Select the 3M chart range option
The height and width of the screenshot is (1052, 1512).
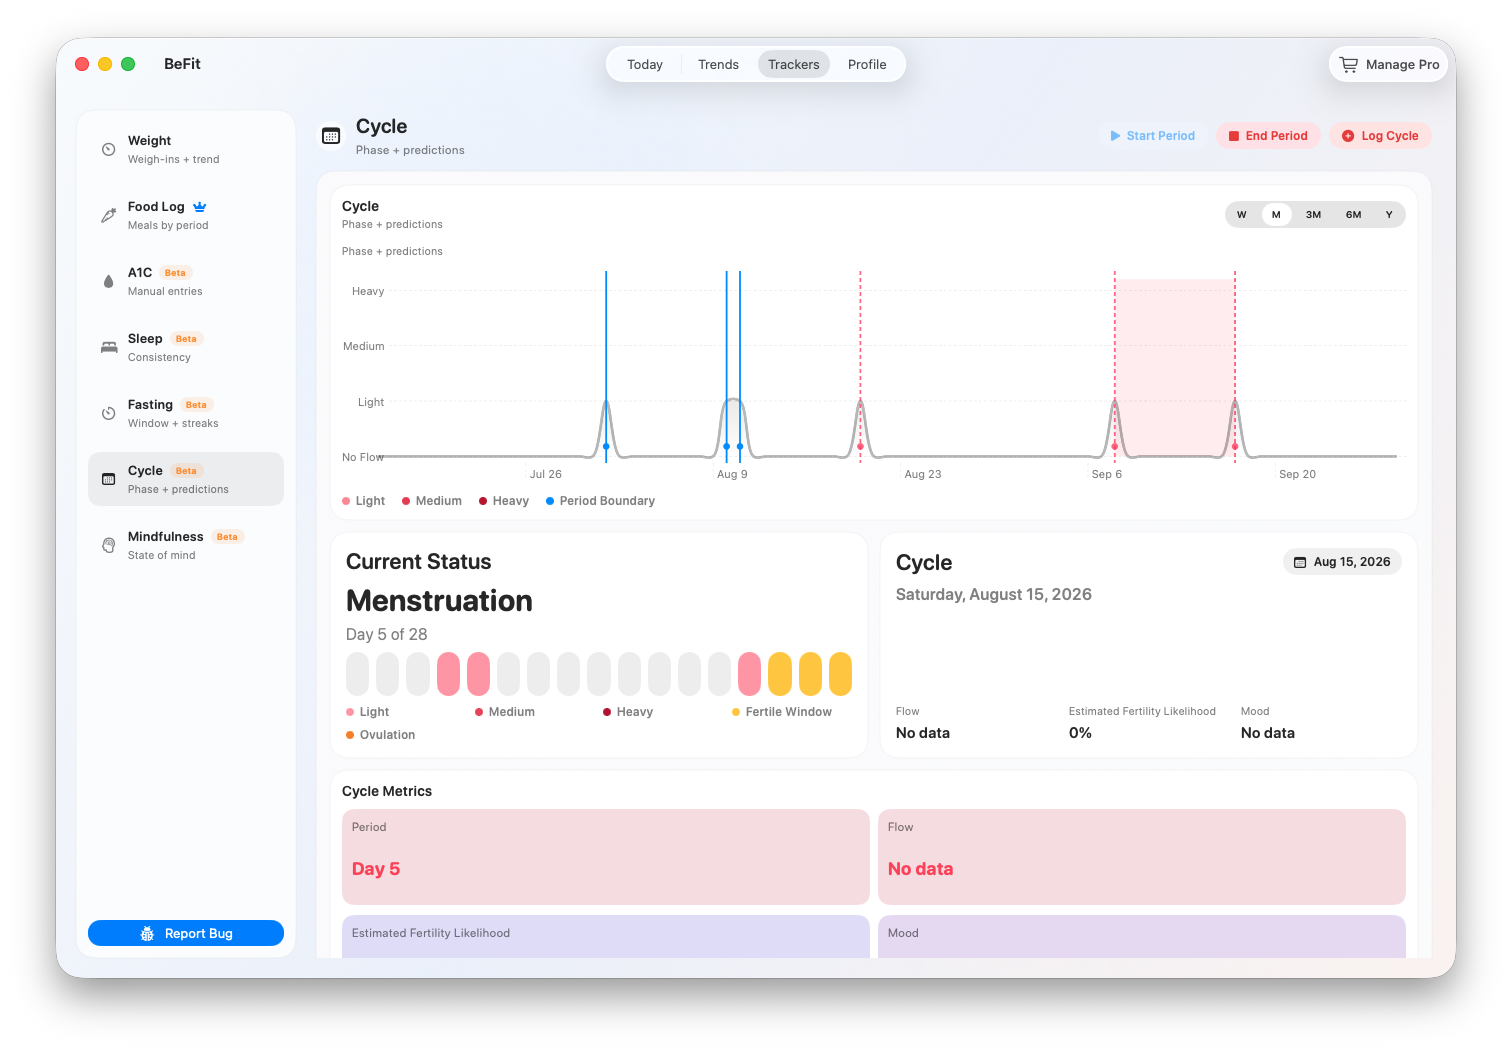[1314, 215]
